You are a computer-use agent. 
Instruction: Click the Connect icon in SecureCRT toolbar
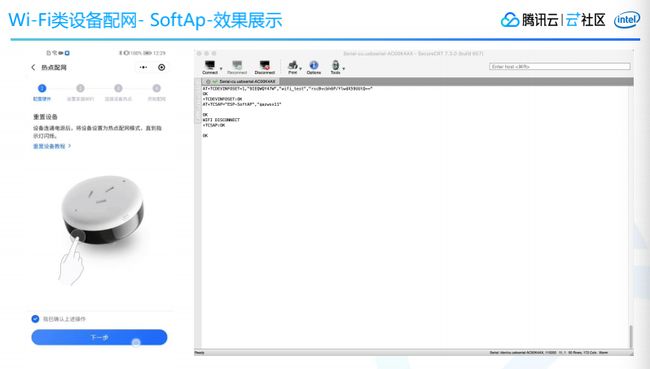(x=210, y=66)
